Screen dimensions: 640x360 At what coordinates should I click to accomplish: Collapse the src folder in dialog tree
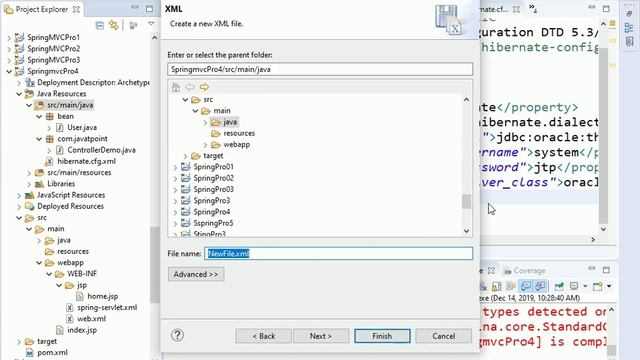pyautogui.click(x=185, y=100)
